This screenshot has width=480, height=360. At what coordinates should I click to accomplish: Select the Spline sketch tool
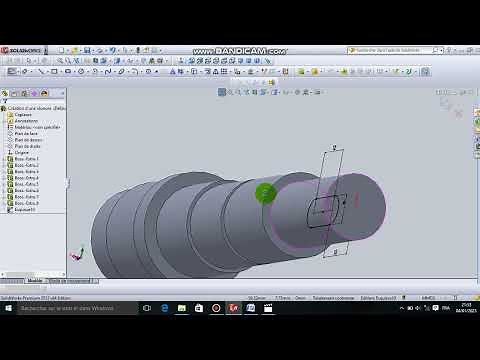(108, 71)
